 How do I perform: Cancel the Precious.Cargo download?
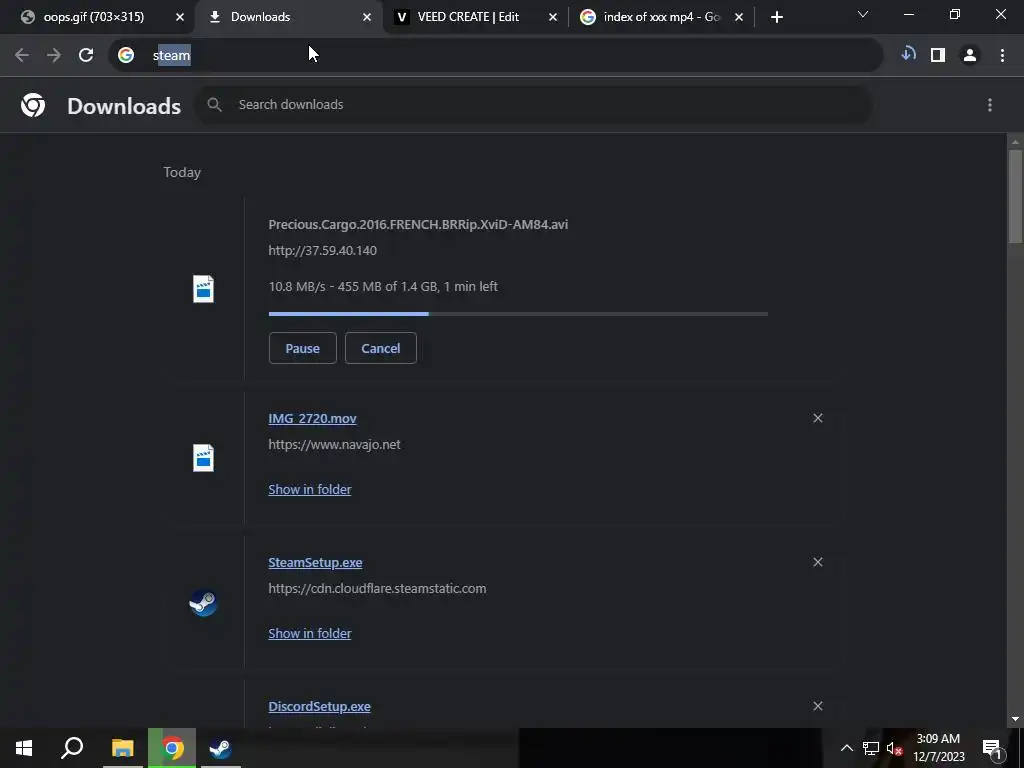(x=381, y=348)
